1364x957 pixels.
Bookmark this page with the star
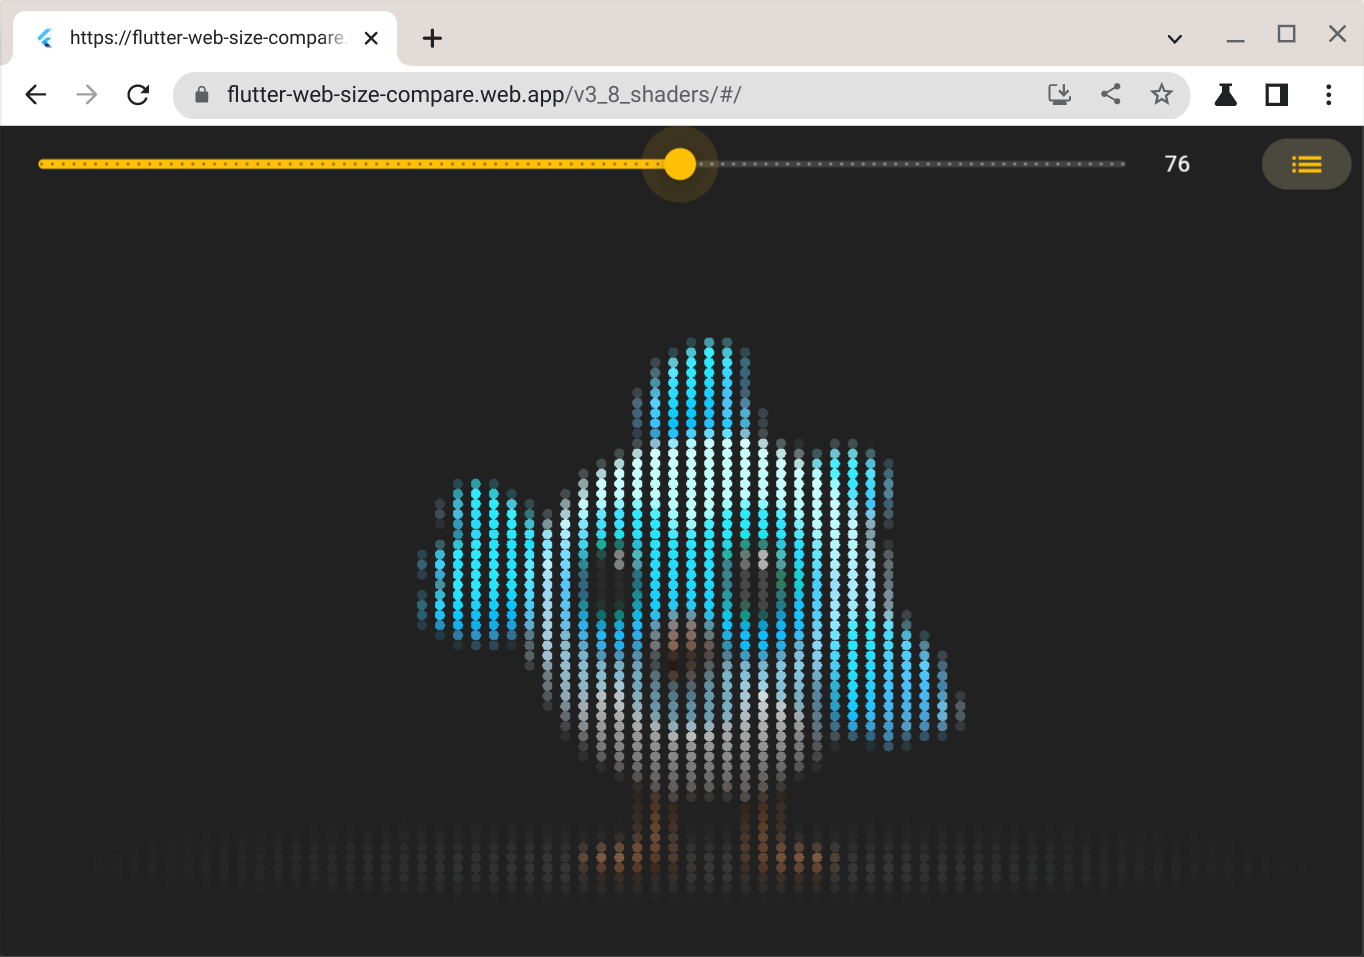(x=1161, y=94)
